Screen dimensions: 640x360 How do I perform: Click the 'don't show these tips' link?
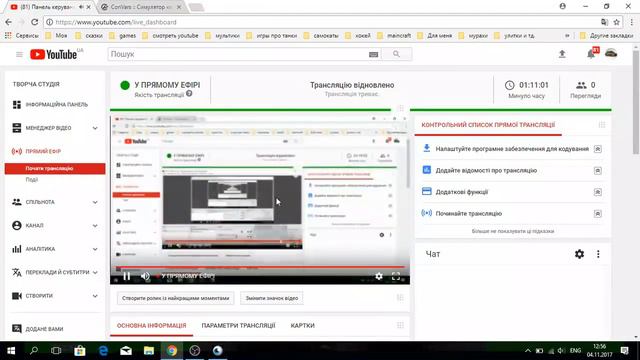[513, 231]
